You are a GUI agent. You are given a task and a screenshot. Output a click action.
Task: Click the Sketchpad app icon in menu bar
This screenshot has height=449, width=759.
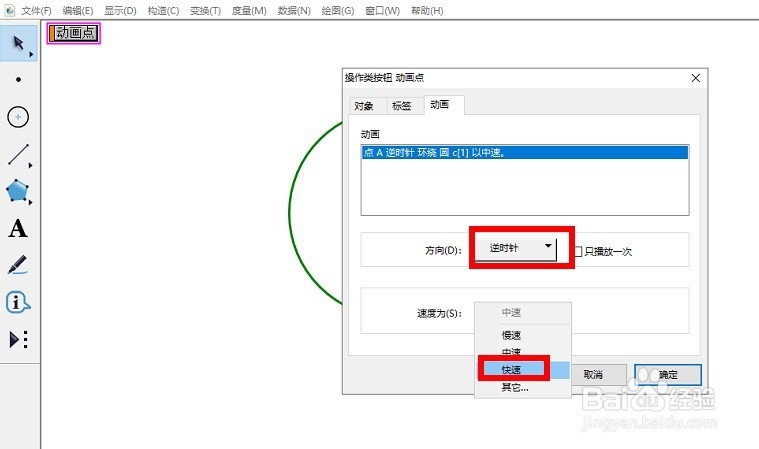click(x=10, y=10)
